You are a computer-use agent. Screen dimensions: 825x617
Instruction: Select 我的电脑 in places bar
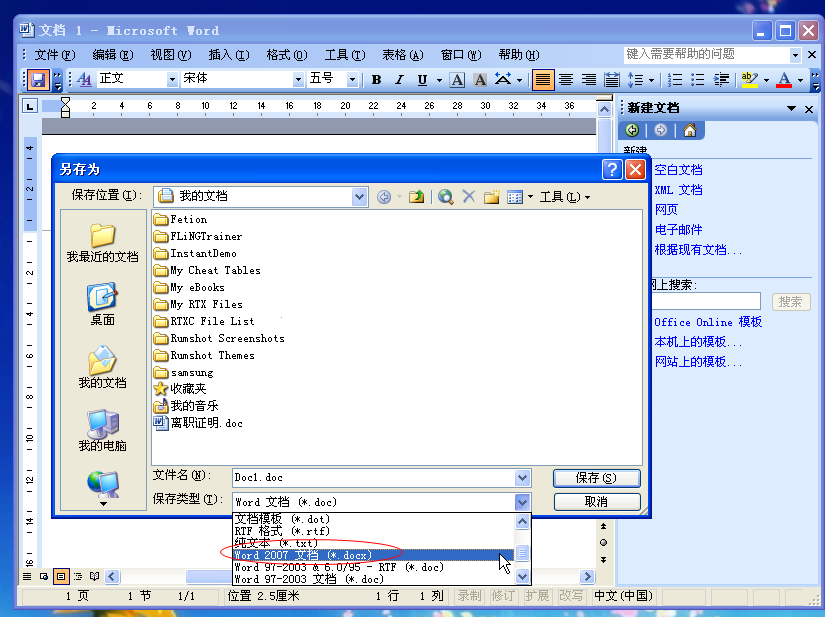[103, 431]
